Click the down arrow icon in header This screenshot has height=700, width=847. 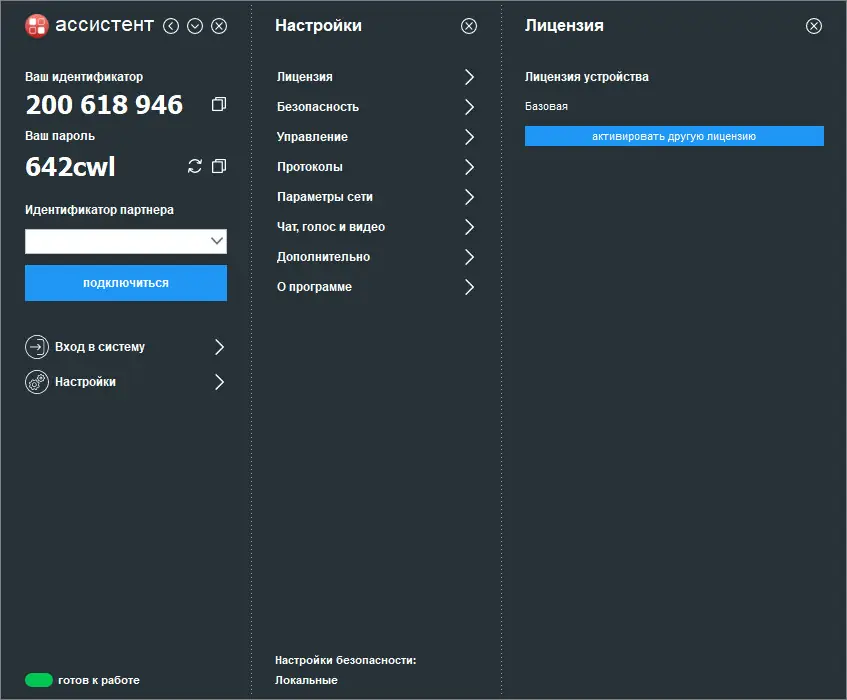[195, 26]
